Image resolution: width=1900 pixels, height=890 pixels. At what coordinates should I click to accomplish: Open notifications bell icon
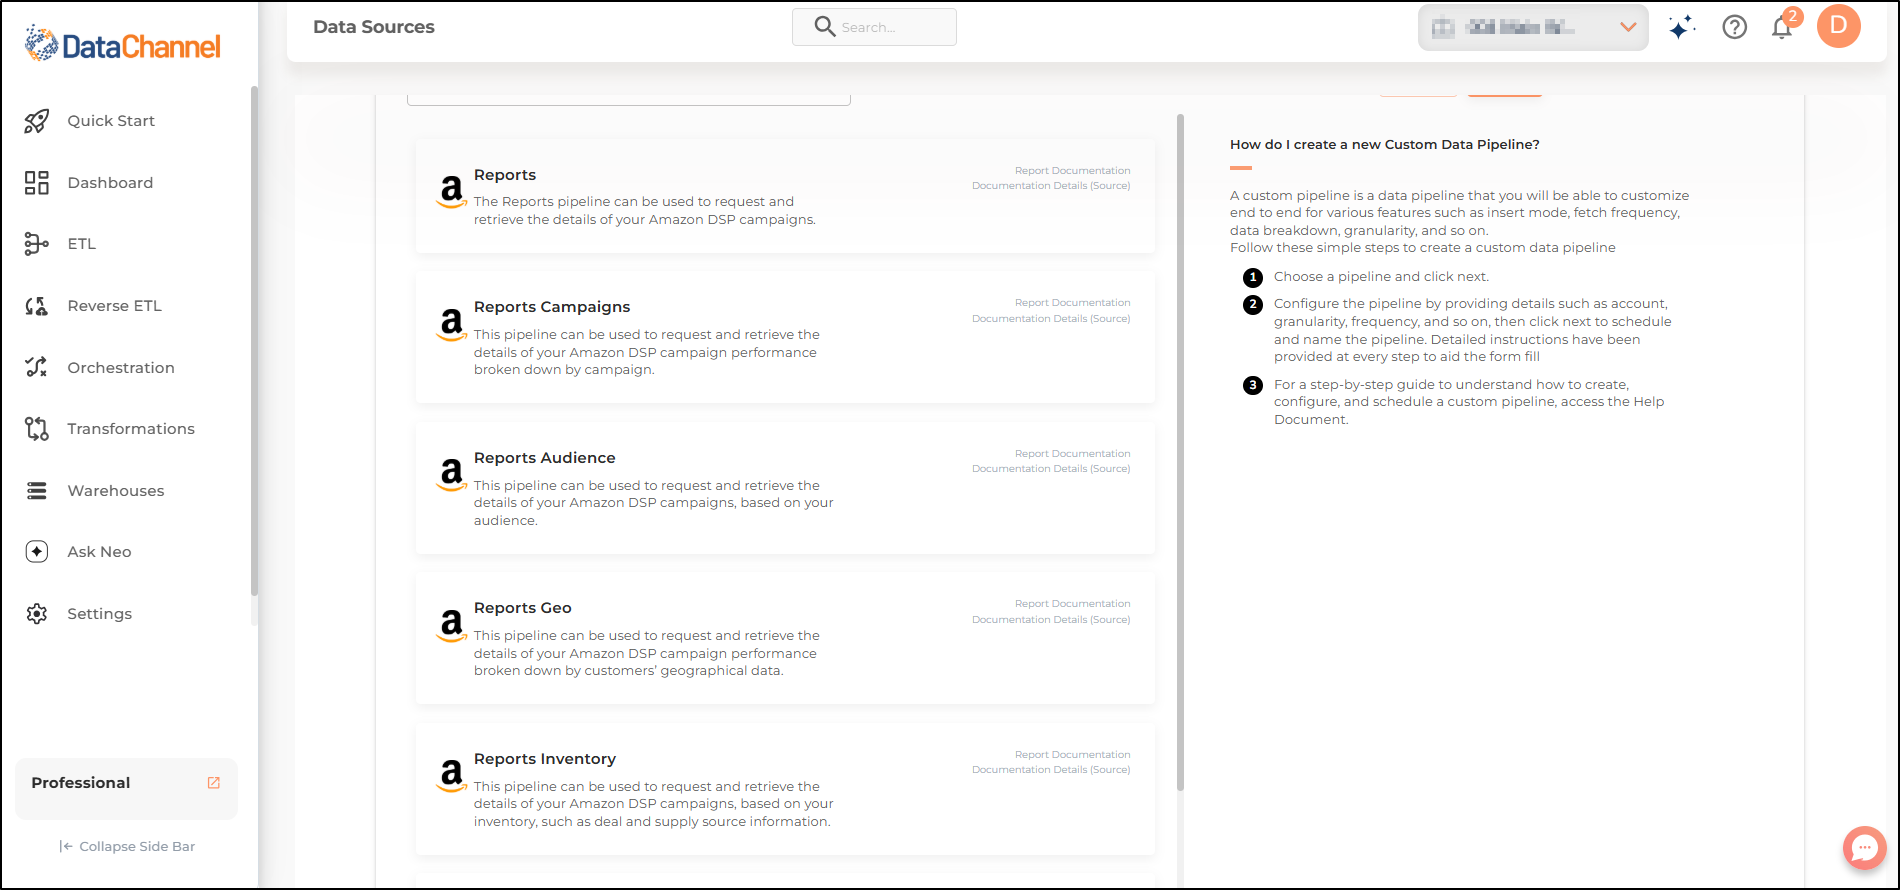(1782, 27)
